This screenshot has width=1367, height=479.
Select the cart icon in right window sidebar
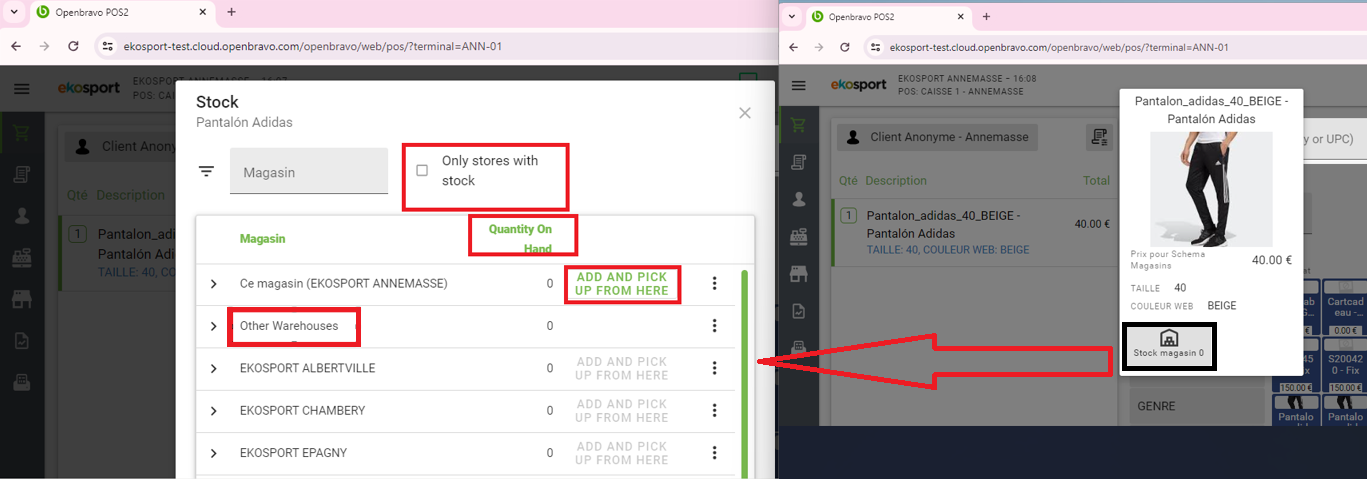coord(798,126)
